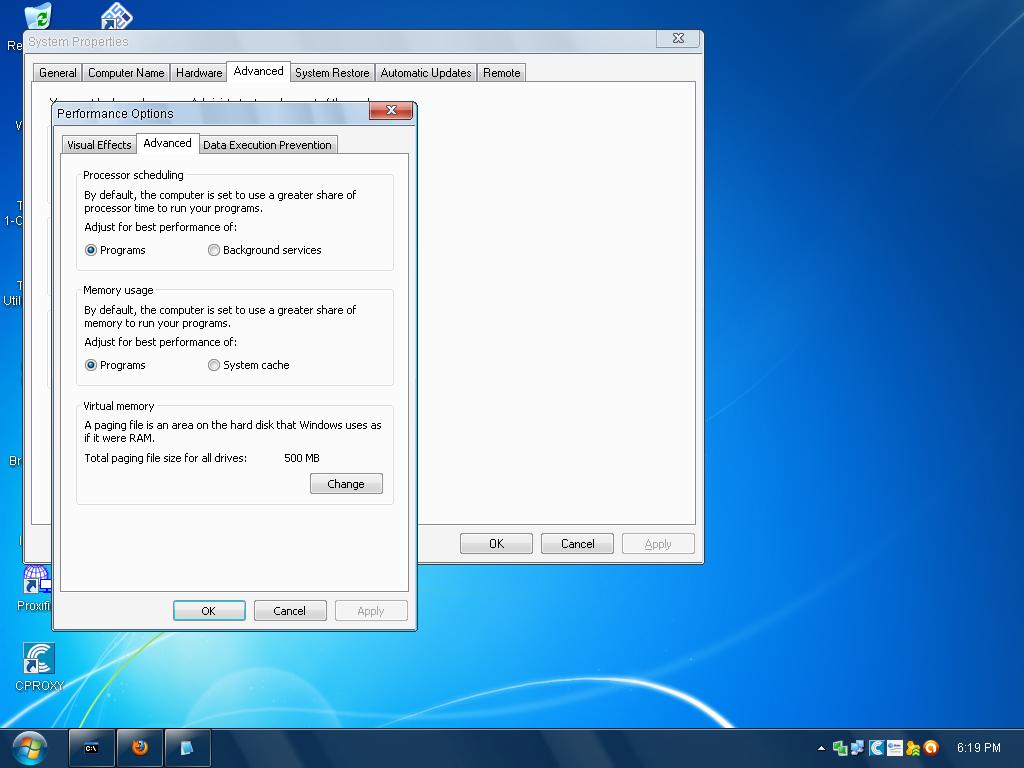Click the Command Prompt taskbar icon
This screenshot has width=1024, height=768.
(91, 748)
